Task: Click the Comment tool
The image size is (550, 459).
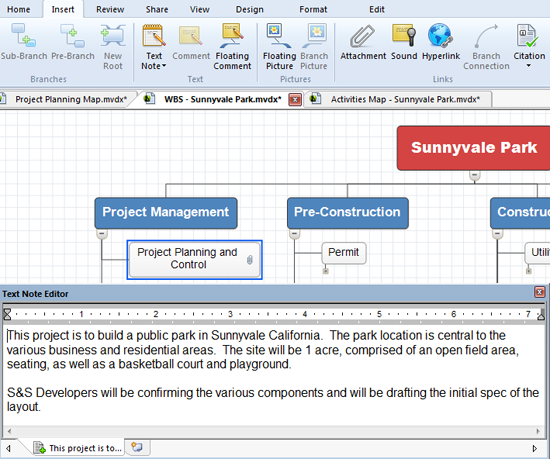Action: 191,42
